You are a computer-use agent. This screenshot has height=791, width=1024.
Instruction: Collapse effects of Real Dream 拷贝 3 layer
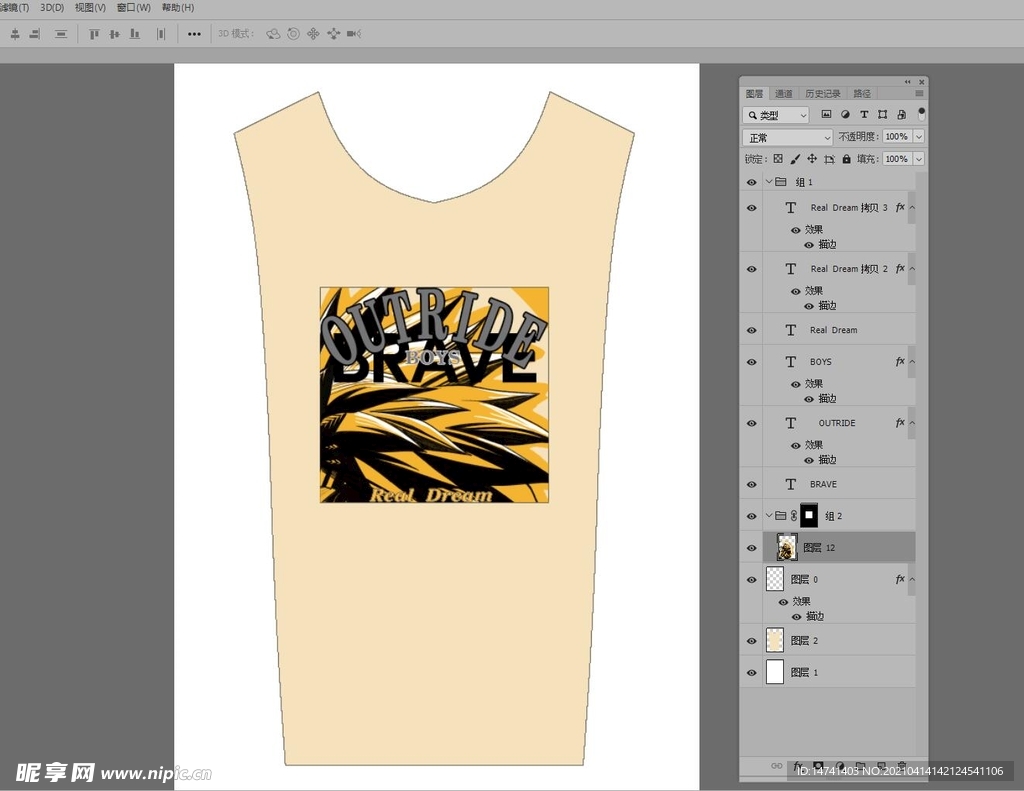912,208
